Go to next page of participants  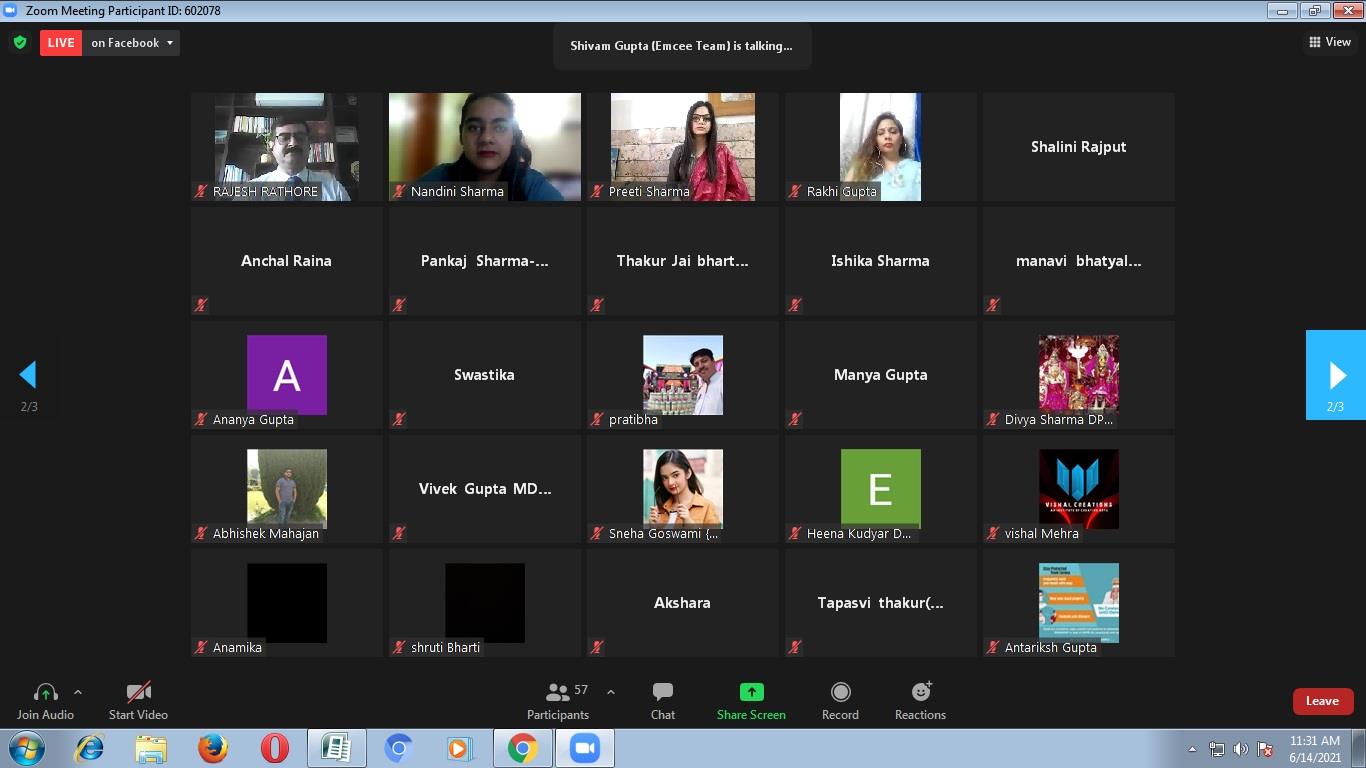click(1336, 375)
